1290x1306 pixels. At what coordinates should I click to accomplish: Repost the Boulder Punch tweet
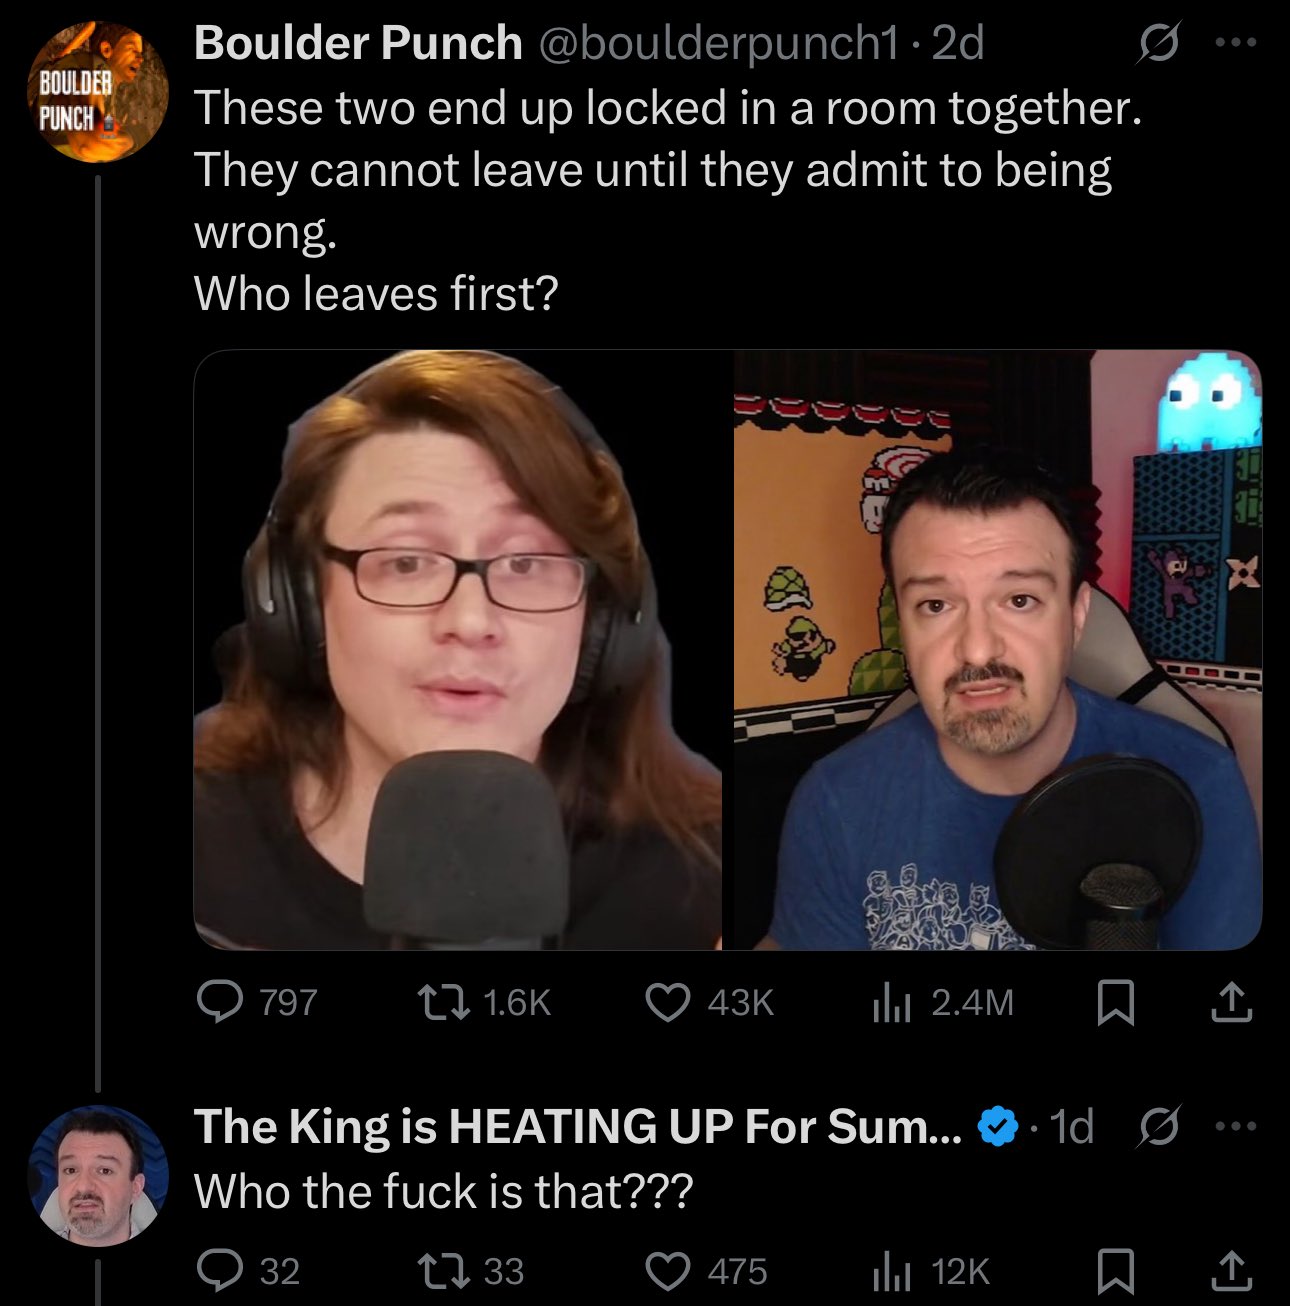tap(484, 1002)
